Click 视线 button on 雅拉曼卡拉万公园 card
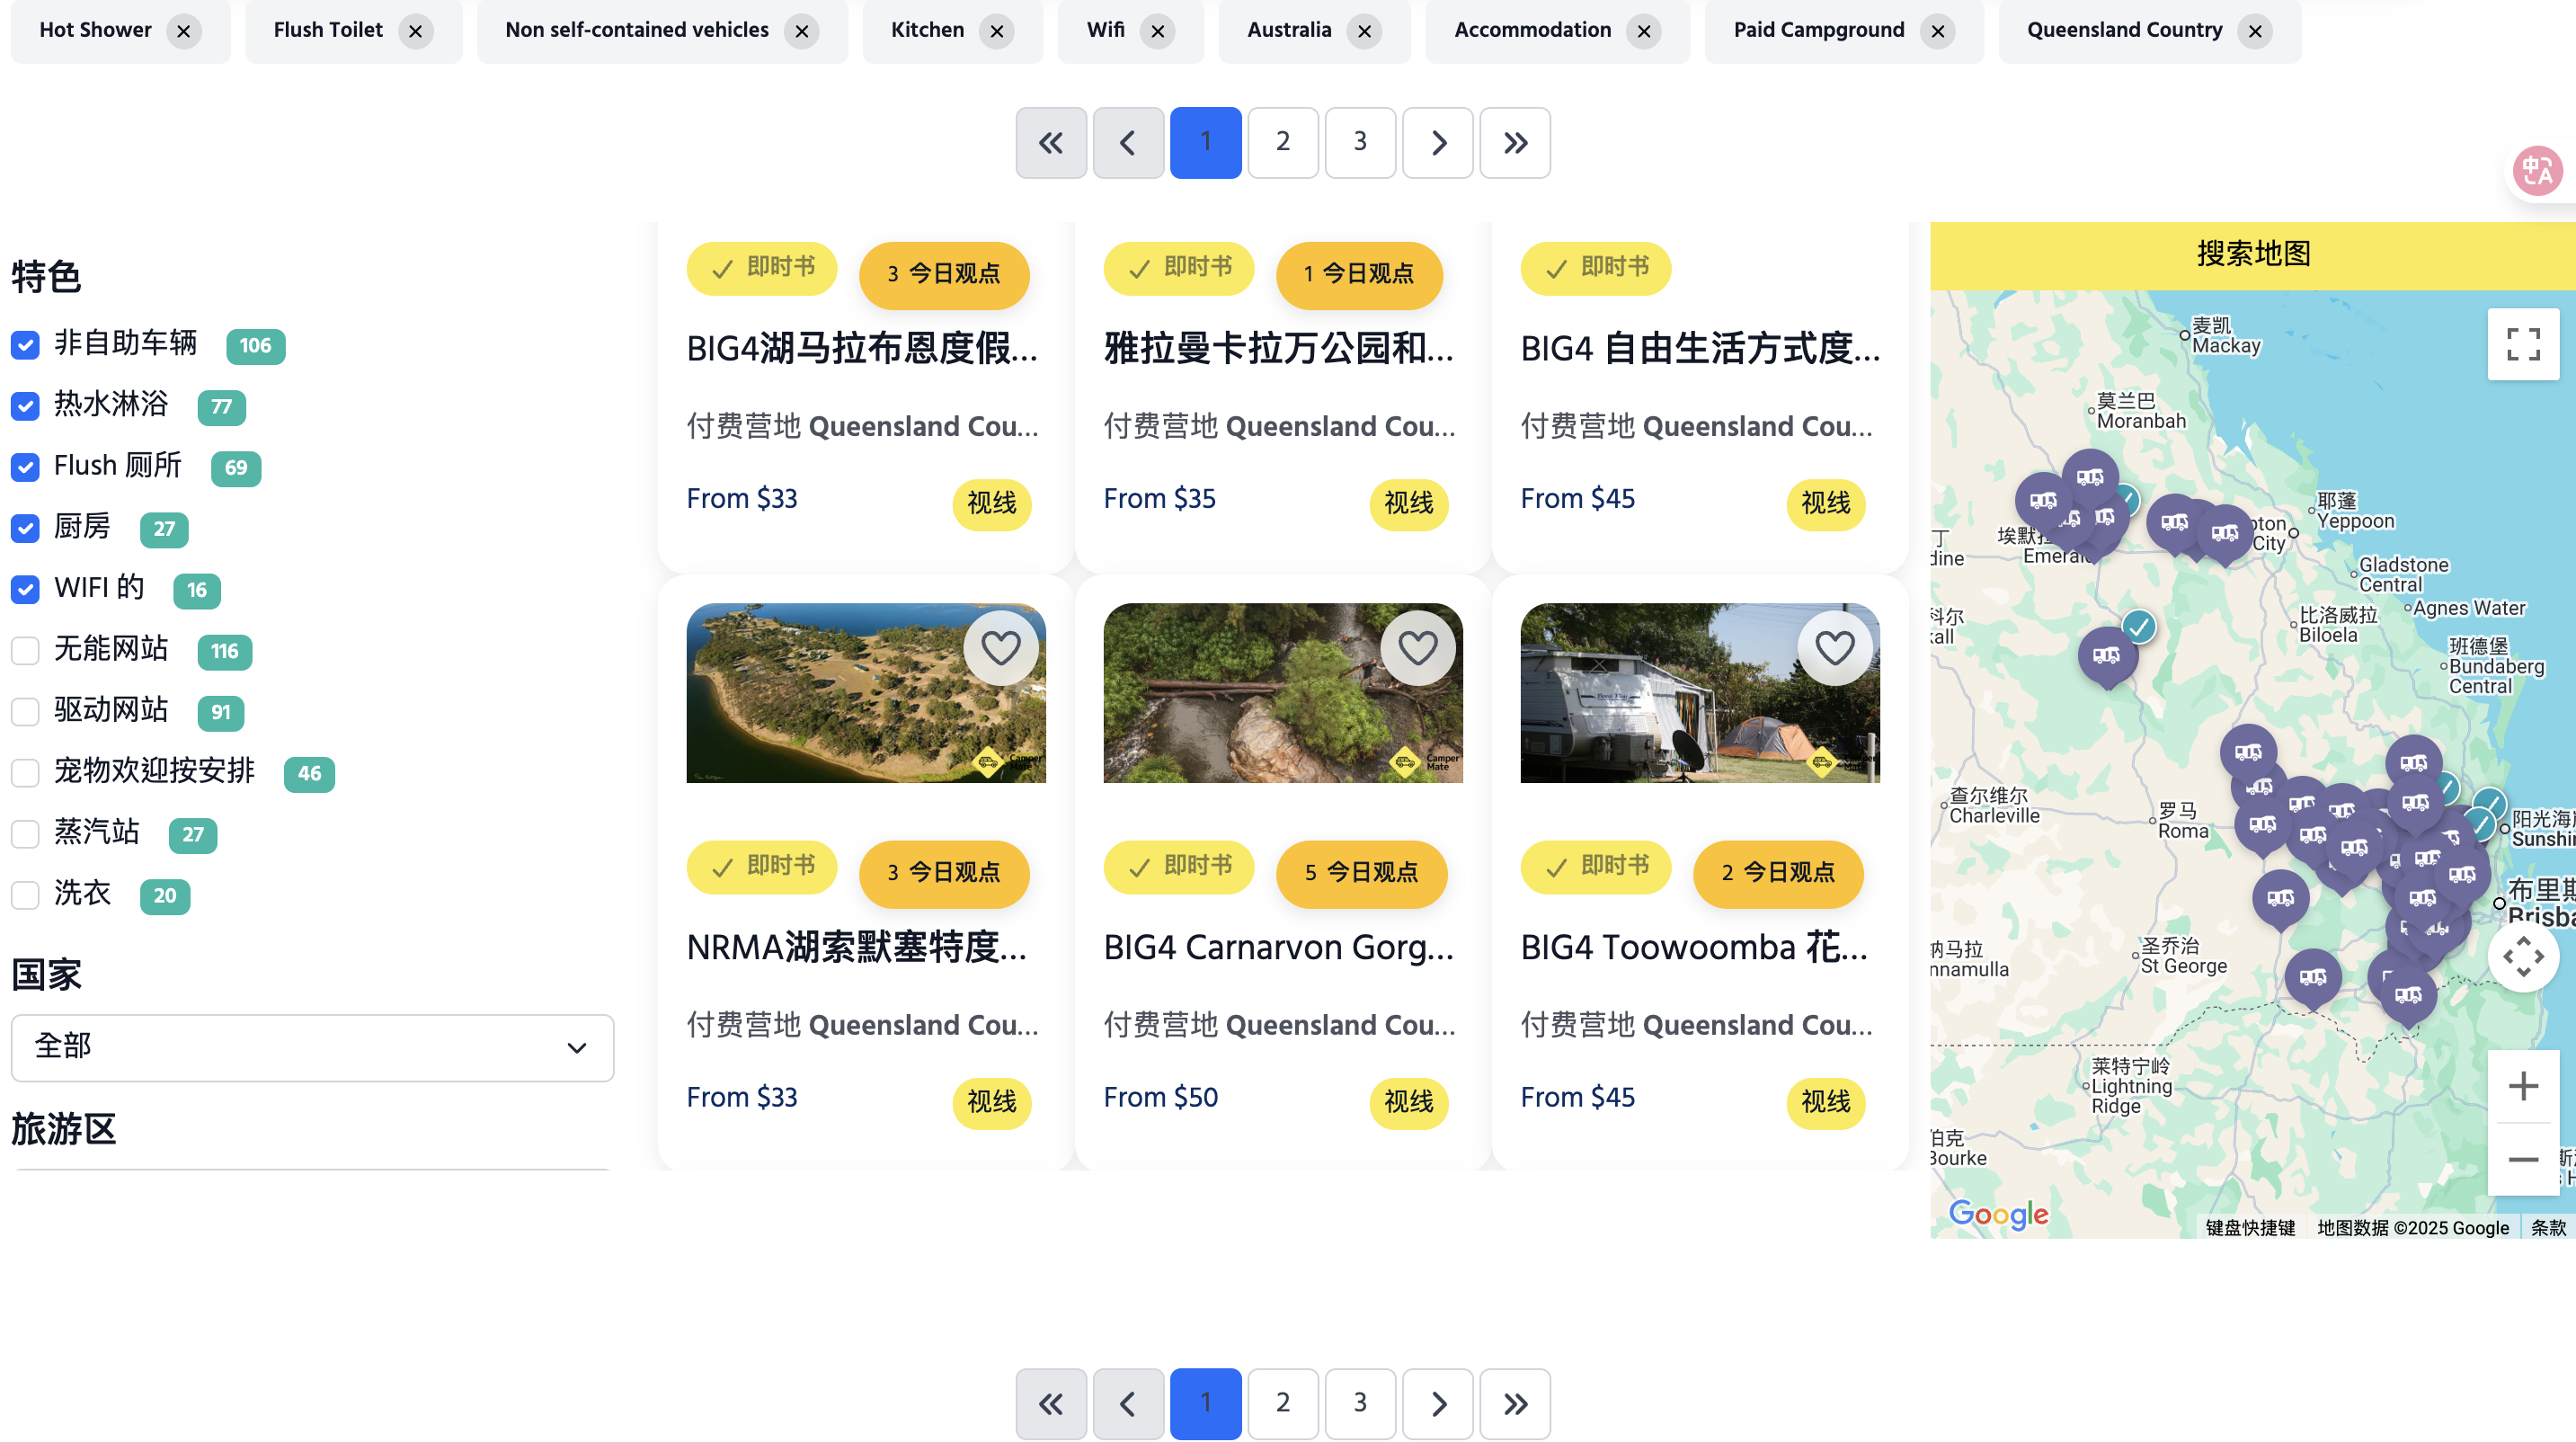 pyautogui.click(x=1408, y=503)
